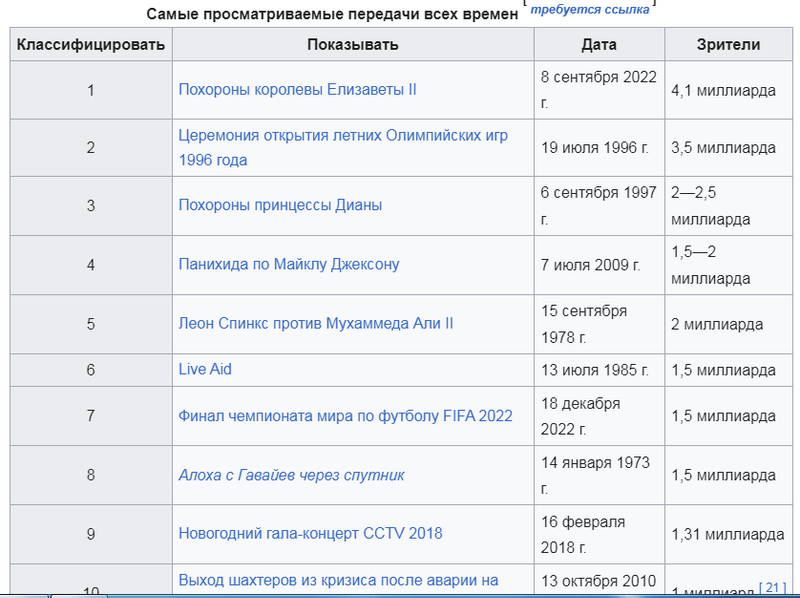The height and width of the screenshot is (598, 800).
Task: Follow the 'Похороны принцессы Дианы' link
Action: tap(280, 205)
